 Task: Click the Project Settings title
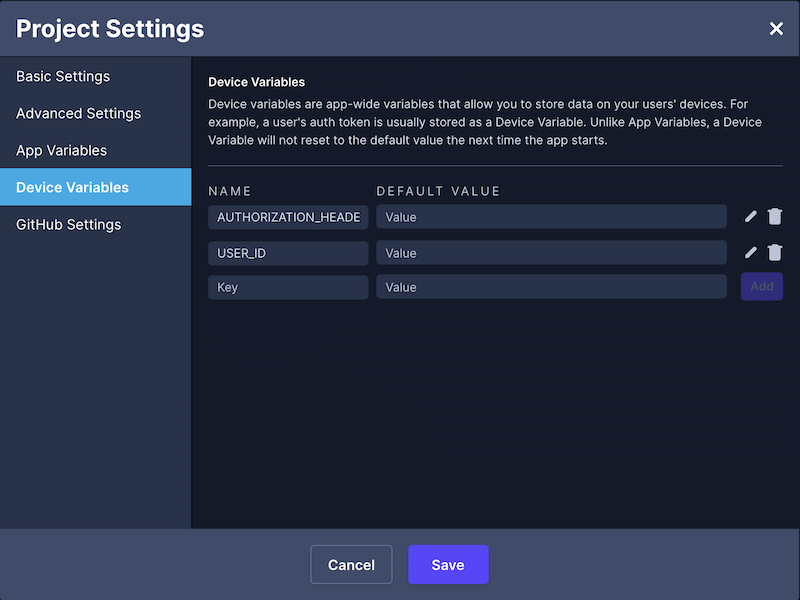110,29
